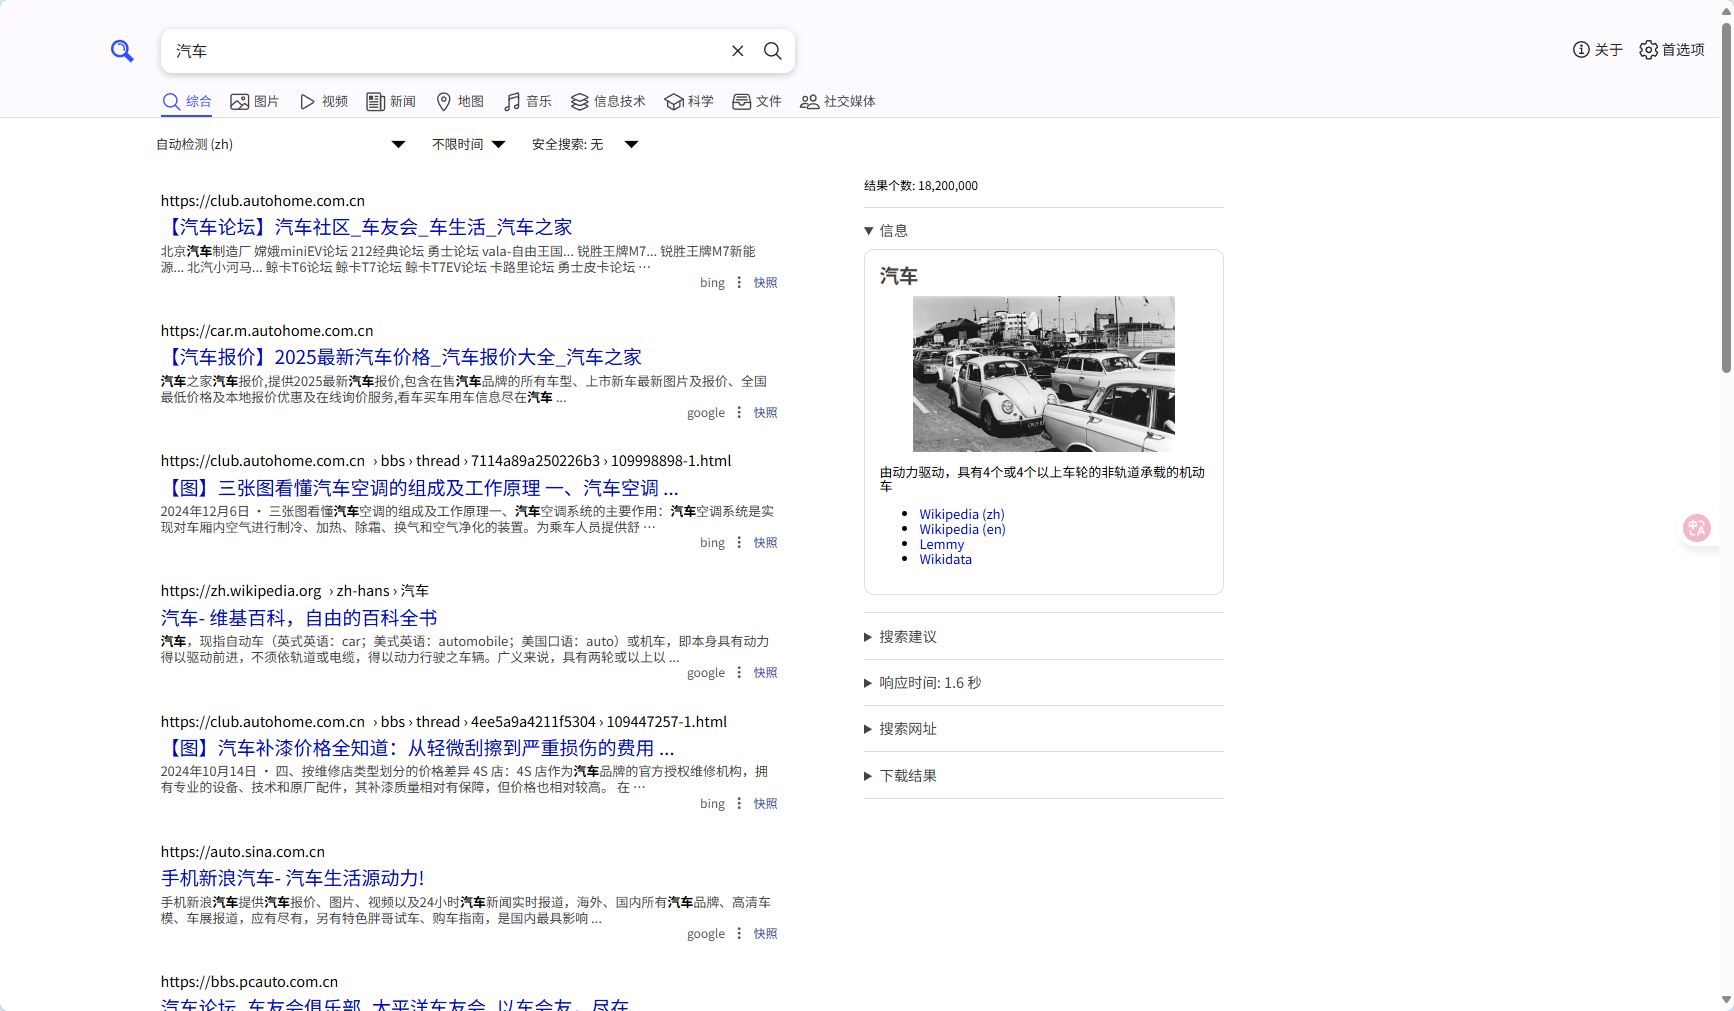Expand the 搜索建议 section
This screenshot has width=1734, height=1011.
pyautogui.click(x=907, y=637)
